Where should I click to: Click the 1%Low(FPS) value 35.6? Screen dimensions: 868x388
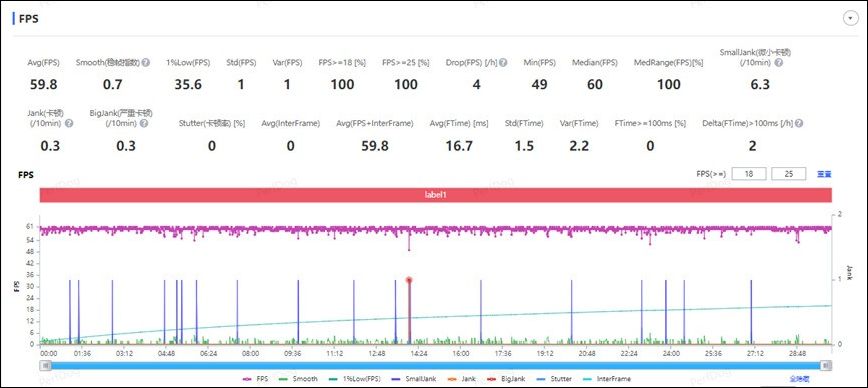click(x=188, y=85)
